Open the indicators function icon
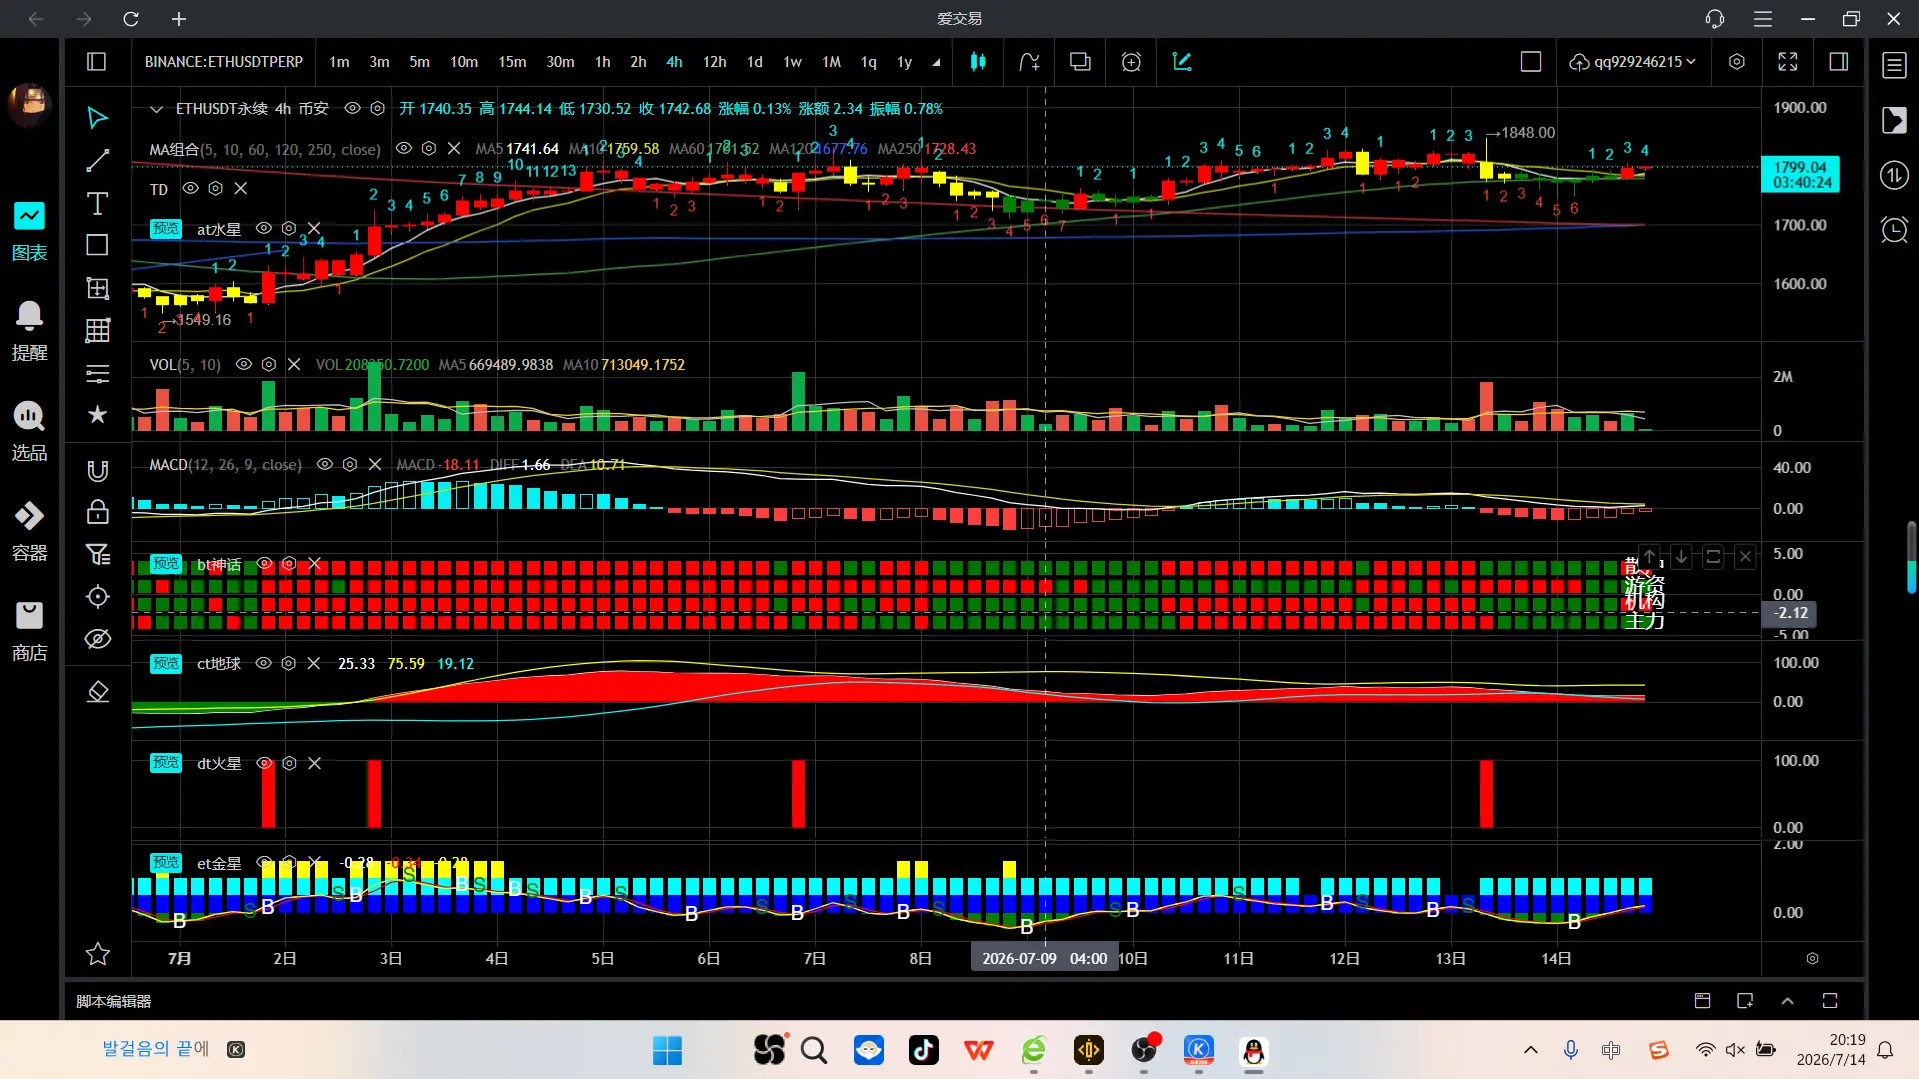The width and height of the screenshot is (1919, 1079). coord(1029,62)
